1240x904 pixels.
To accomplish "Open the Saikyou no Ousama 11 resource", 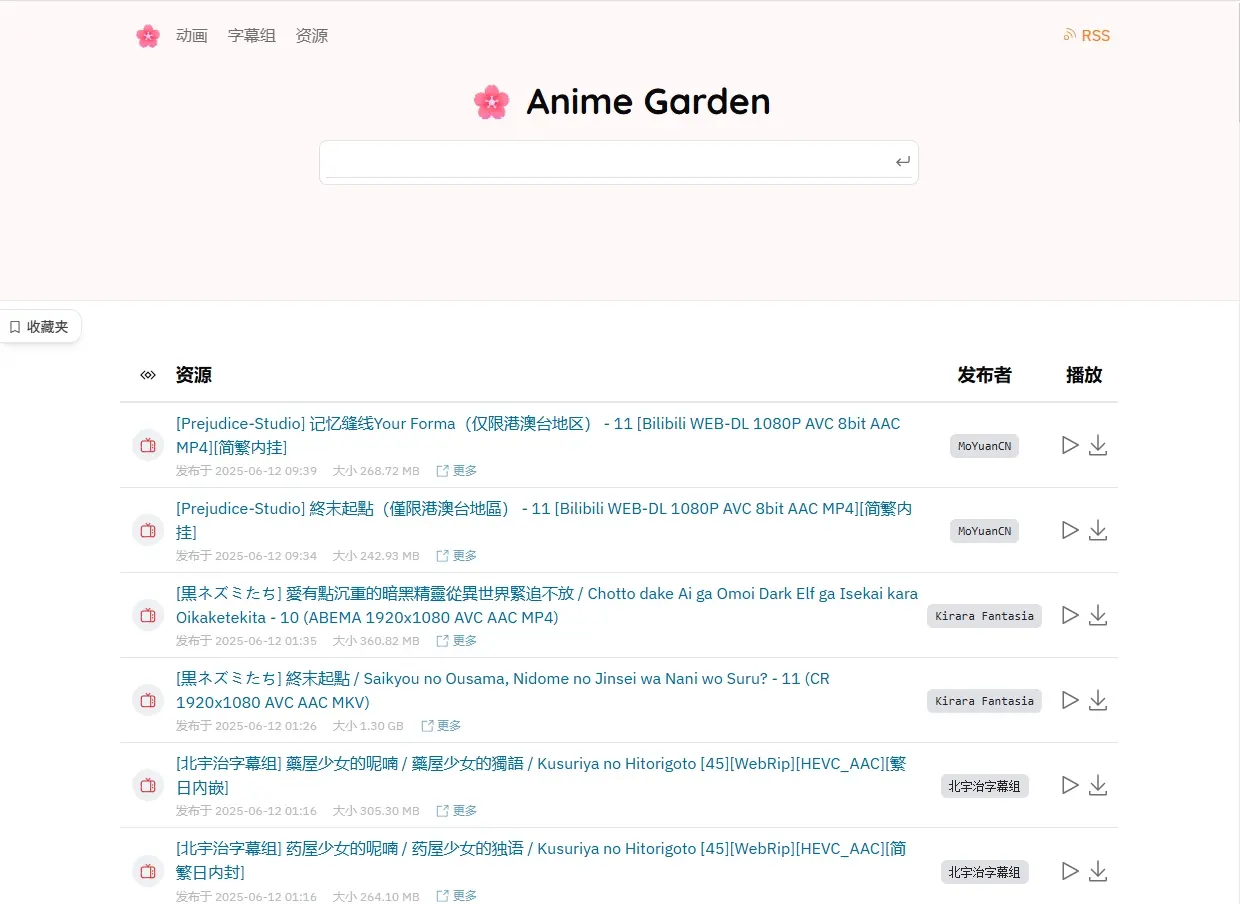I will tap(503, 690).
